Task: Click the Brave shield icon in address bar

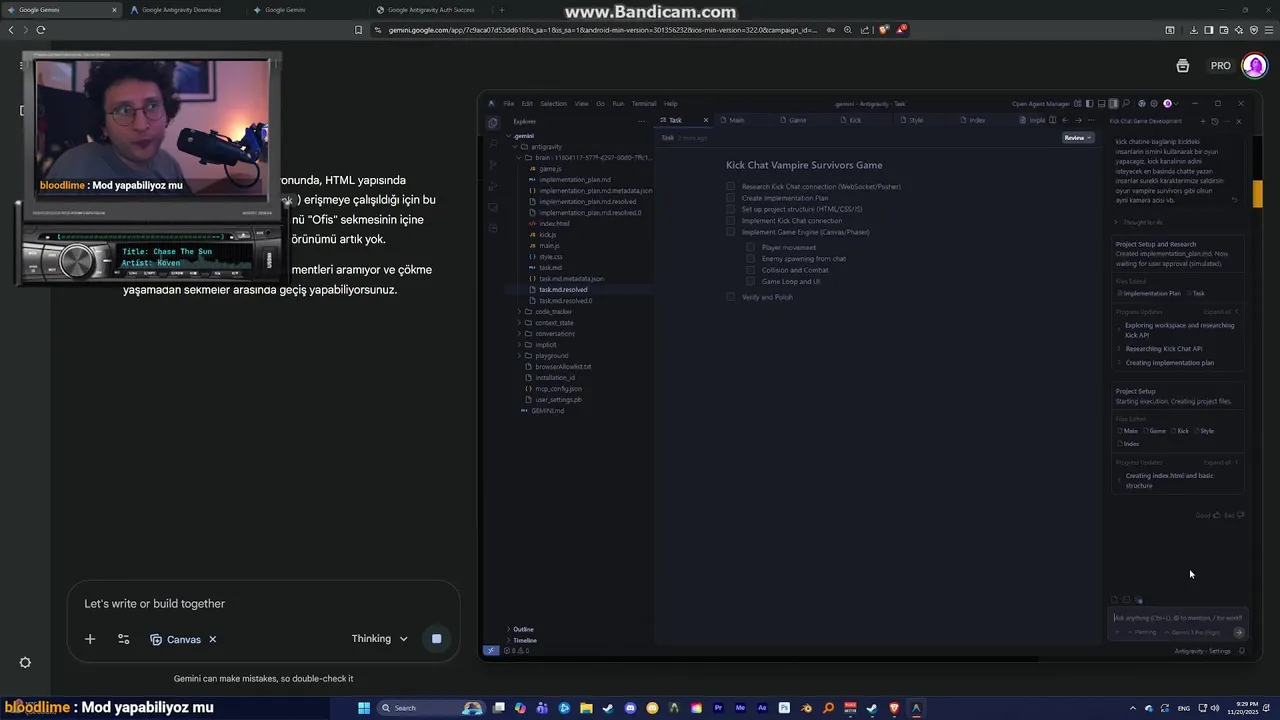Action: click(x=883, y=30)
